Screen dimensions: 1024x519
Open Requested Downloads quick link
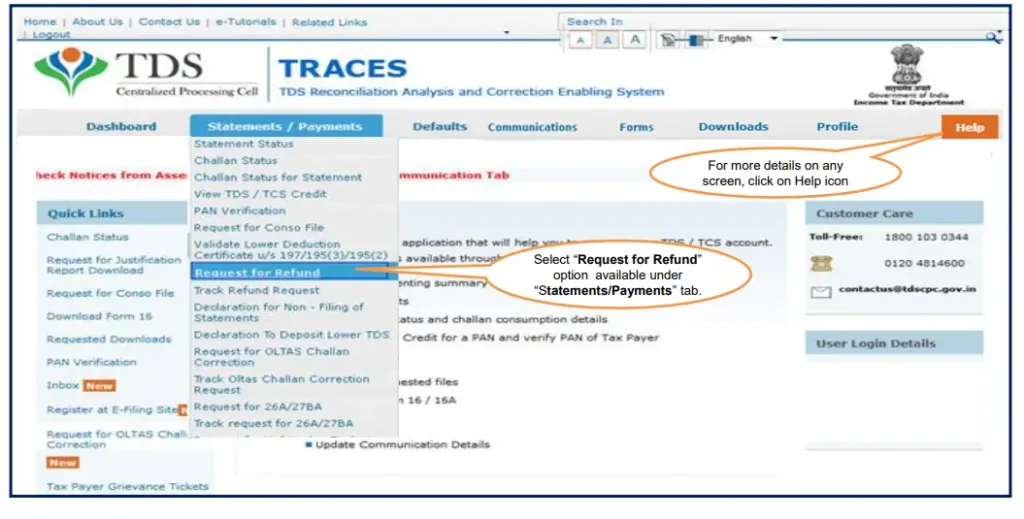coord(108,339)
